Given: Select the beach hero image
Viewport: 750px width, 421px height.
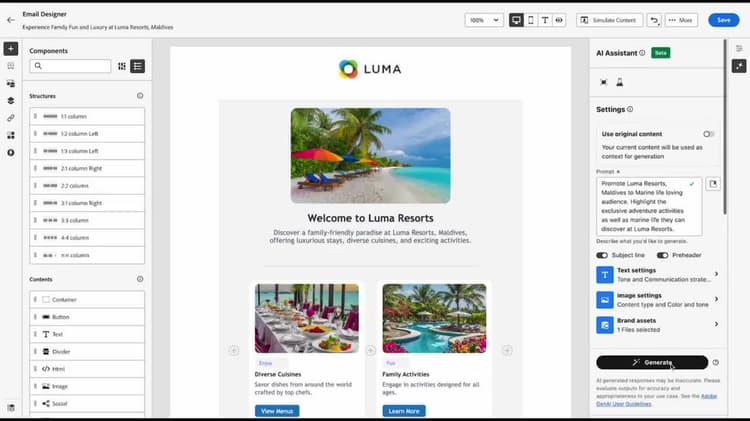Looking at the screenshot, I should tap(370, 155).
